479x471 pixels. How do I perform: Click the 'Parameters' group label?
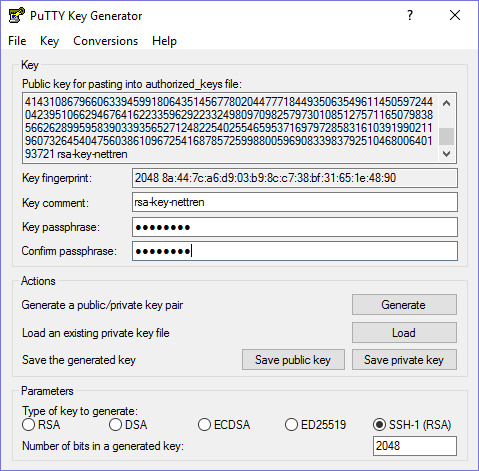(x=47, y=391)
